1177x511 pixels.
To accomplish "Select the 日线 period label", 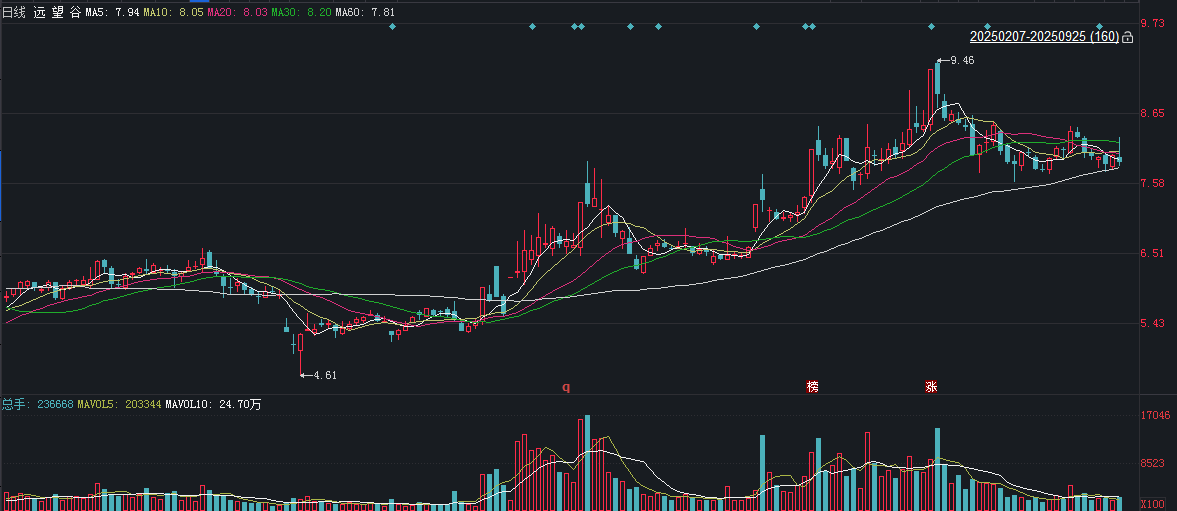I will (15, 13).
